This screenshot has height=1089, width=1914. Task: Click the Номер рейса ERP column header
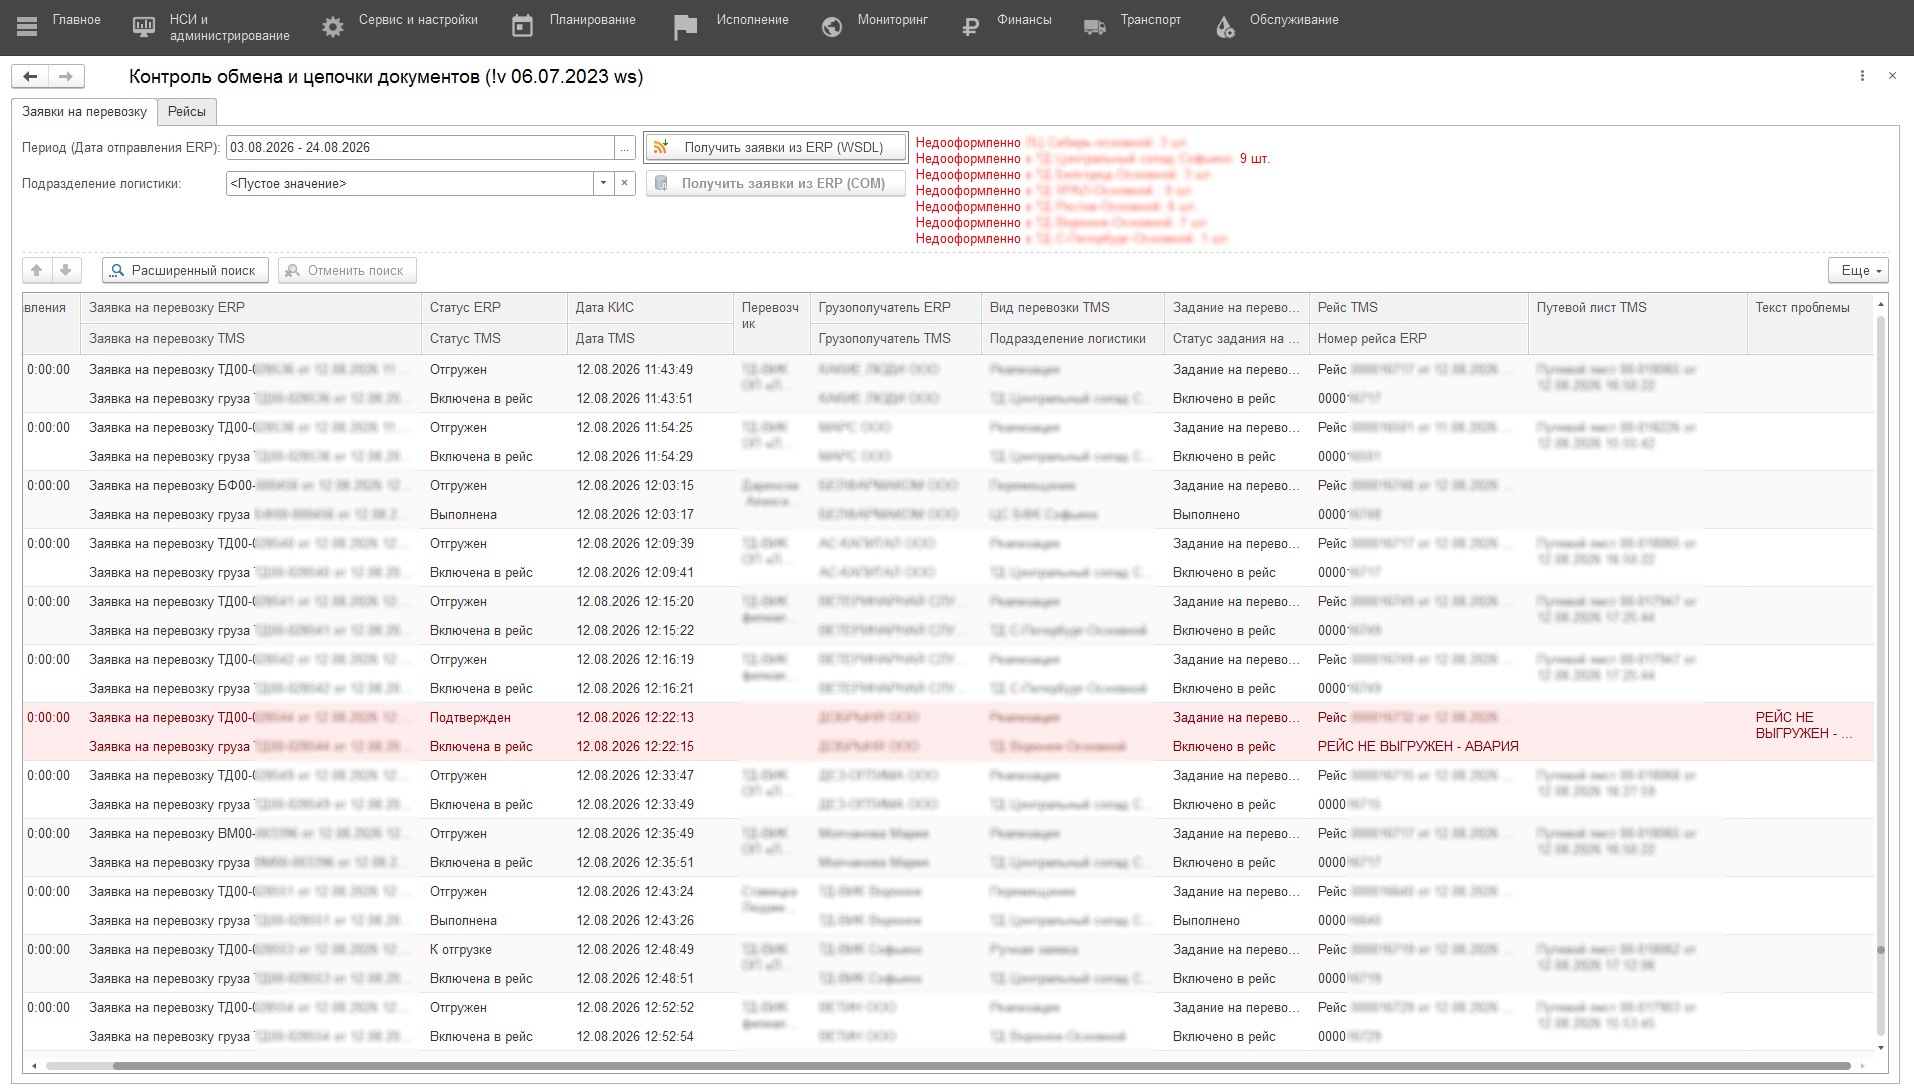pos(1420,339)
